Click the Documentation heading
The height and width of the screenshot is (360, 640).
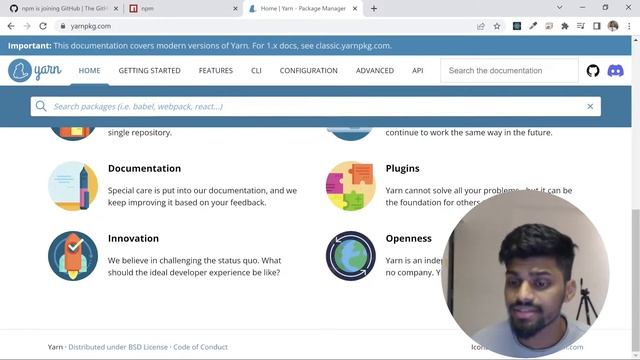pos(144,168)
